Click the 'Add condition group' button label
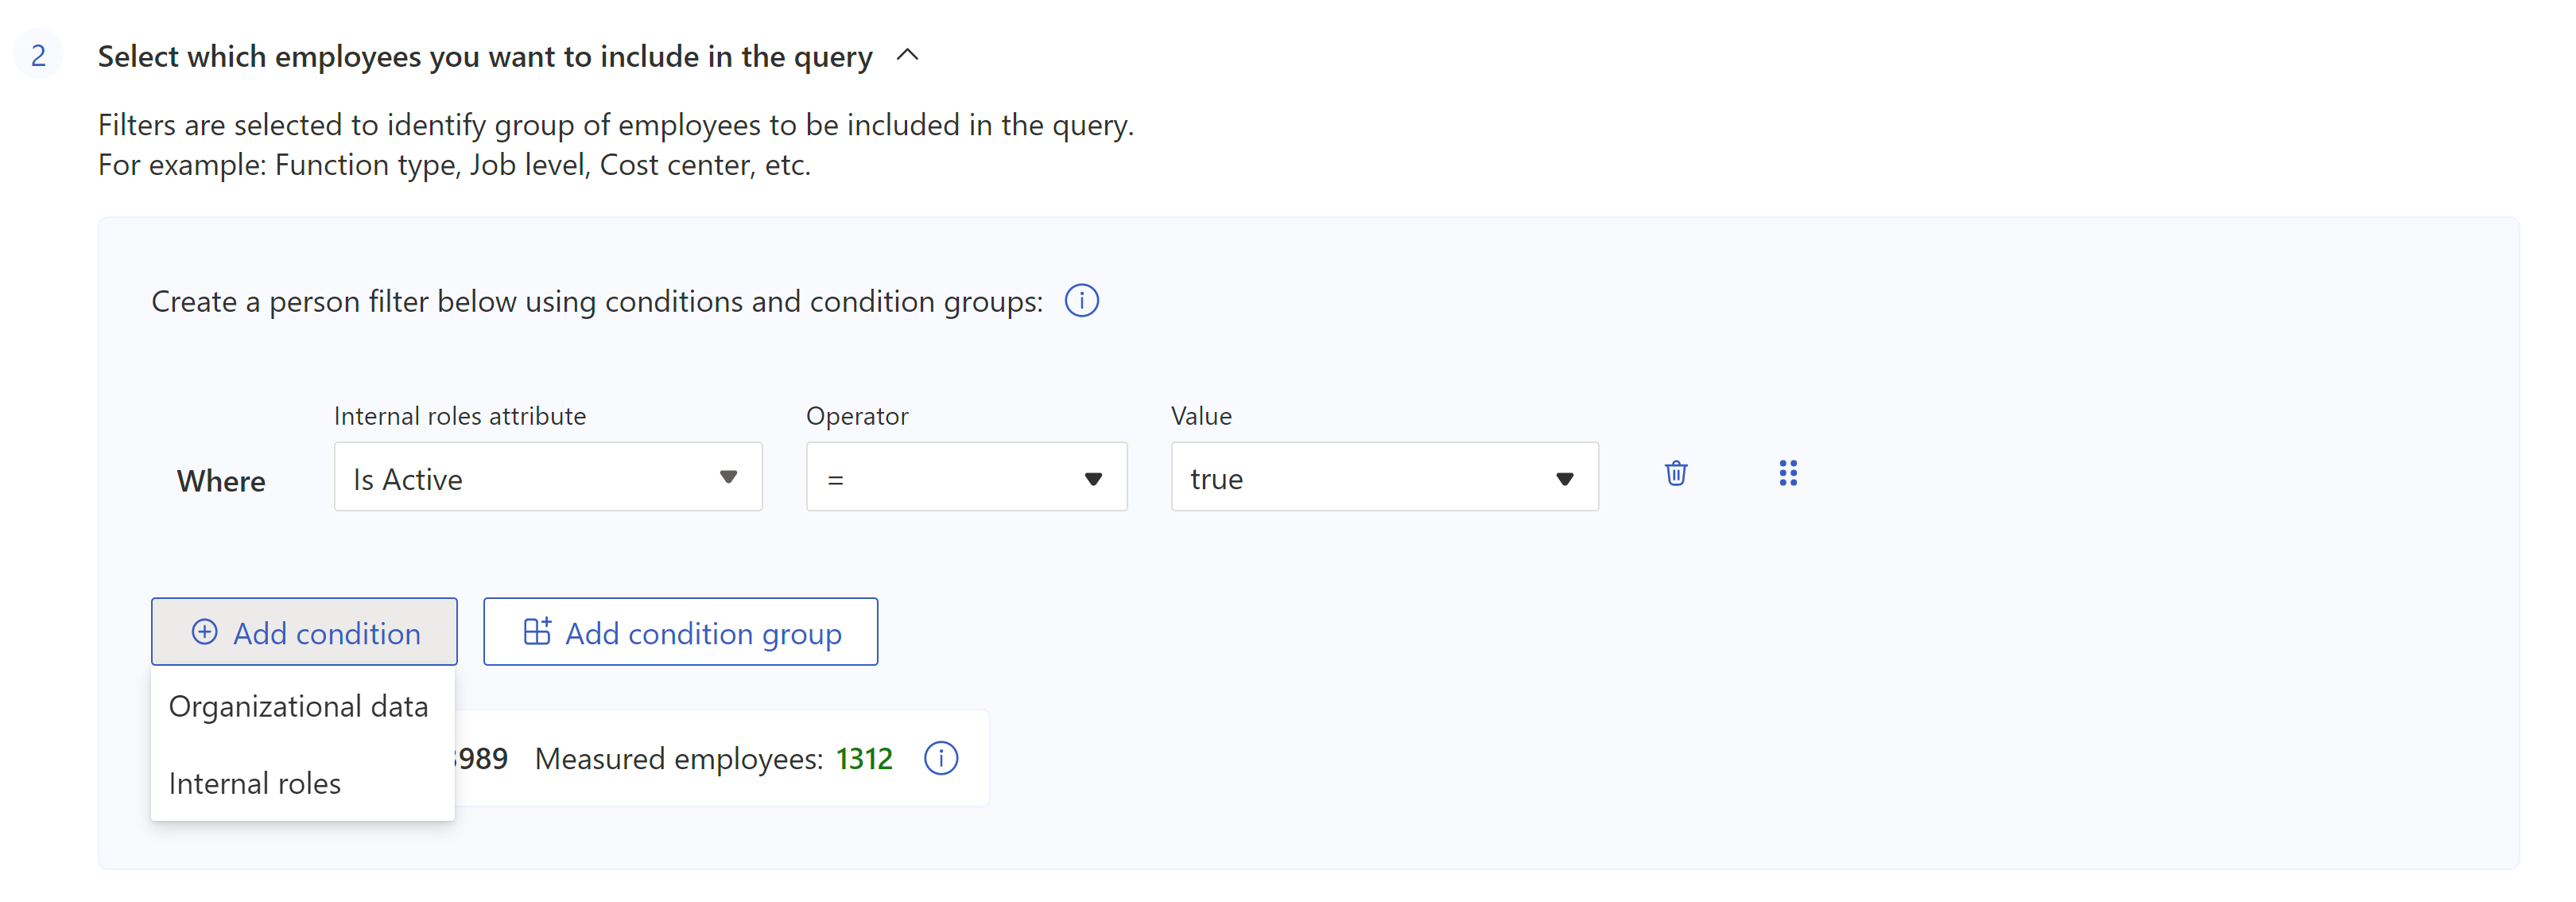This screenshot has width=2576, height=902. (703, 634)
